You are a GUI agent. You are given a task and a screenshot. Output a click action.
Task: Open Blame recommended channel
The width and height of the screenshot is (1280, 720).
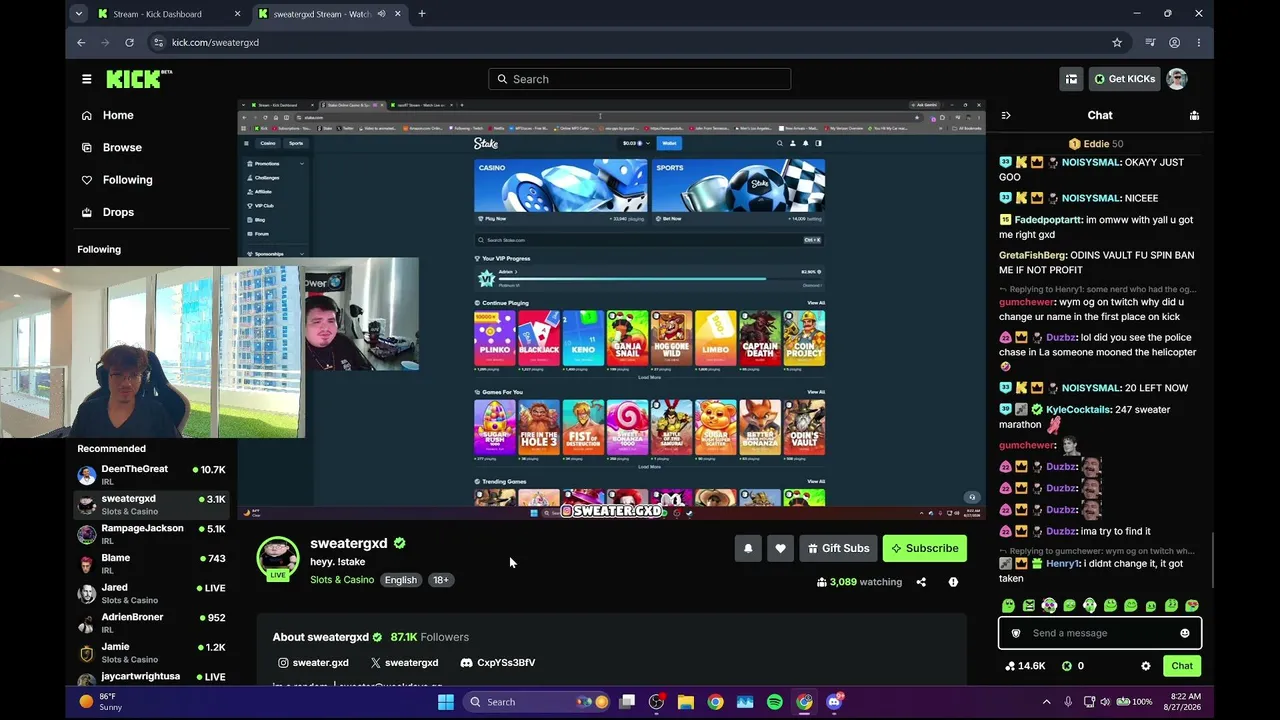(x=151, y=564)
